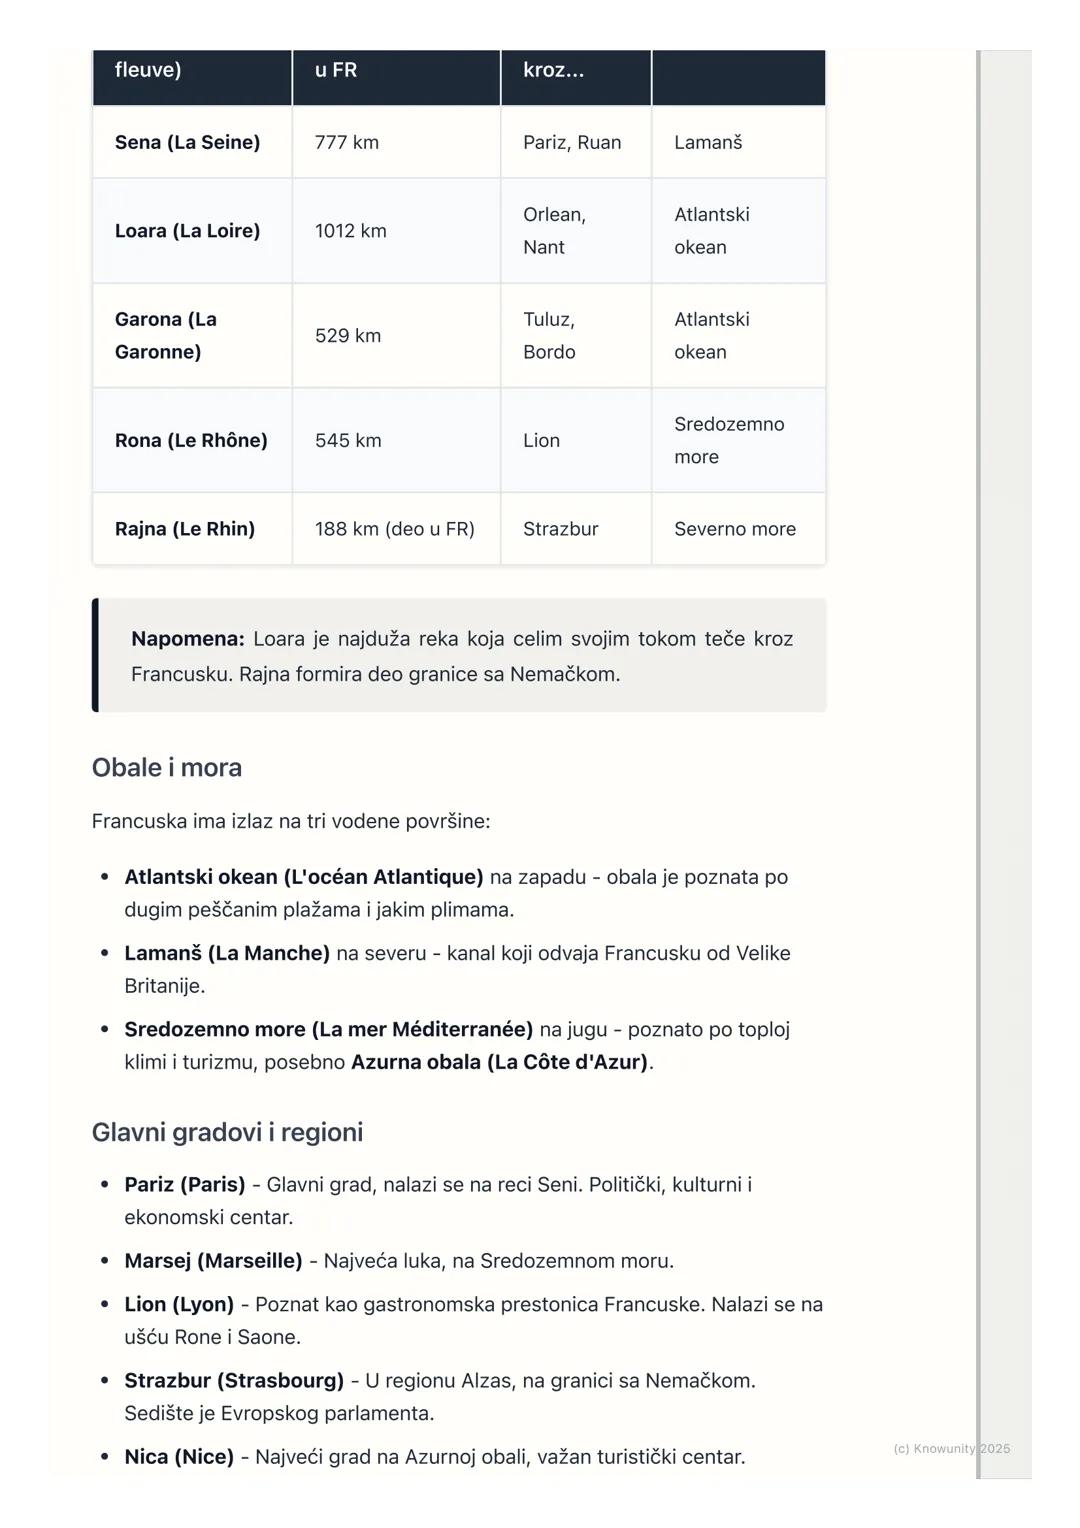This screenshot has width=1080, height=1528.
Task: Select the Pariz (Paris) list item
Action: [x=185, y=1185]
